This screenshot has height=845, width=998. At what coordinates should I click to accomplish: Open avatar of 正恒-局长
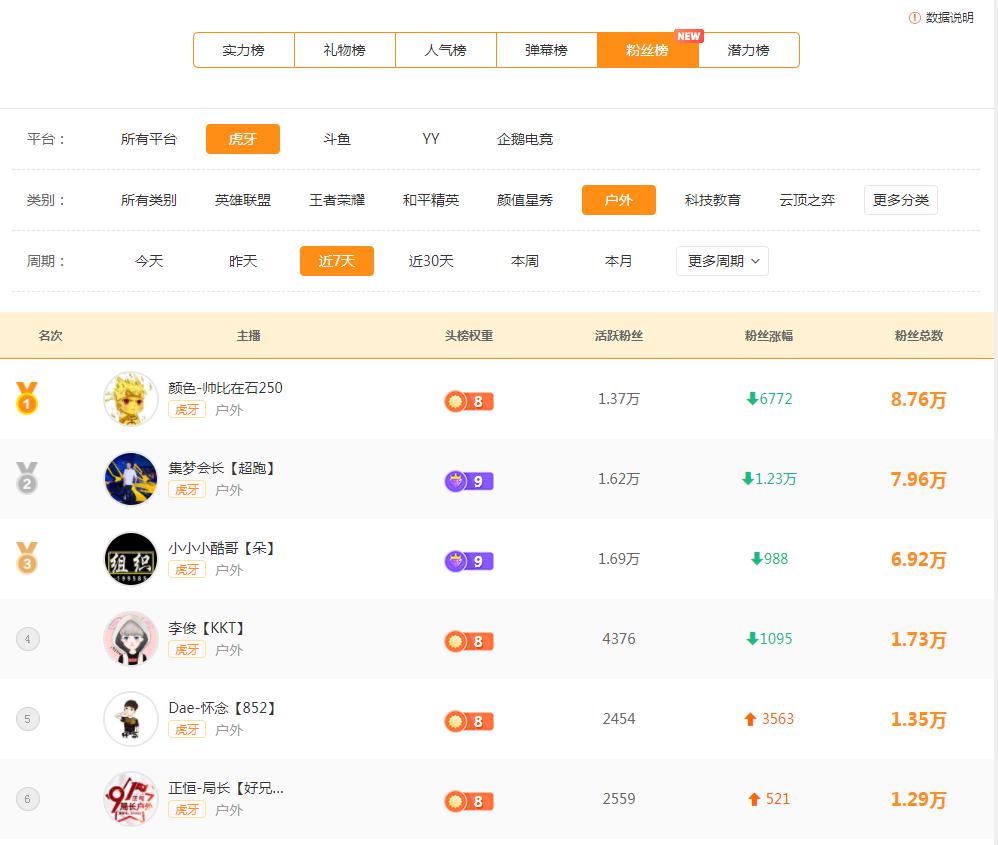tap(130, 799)
